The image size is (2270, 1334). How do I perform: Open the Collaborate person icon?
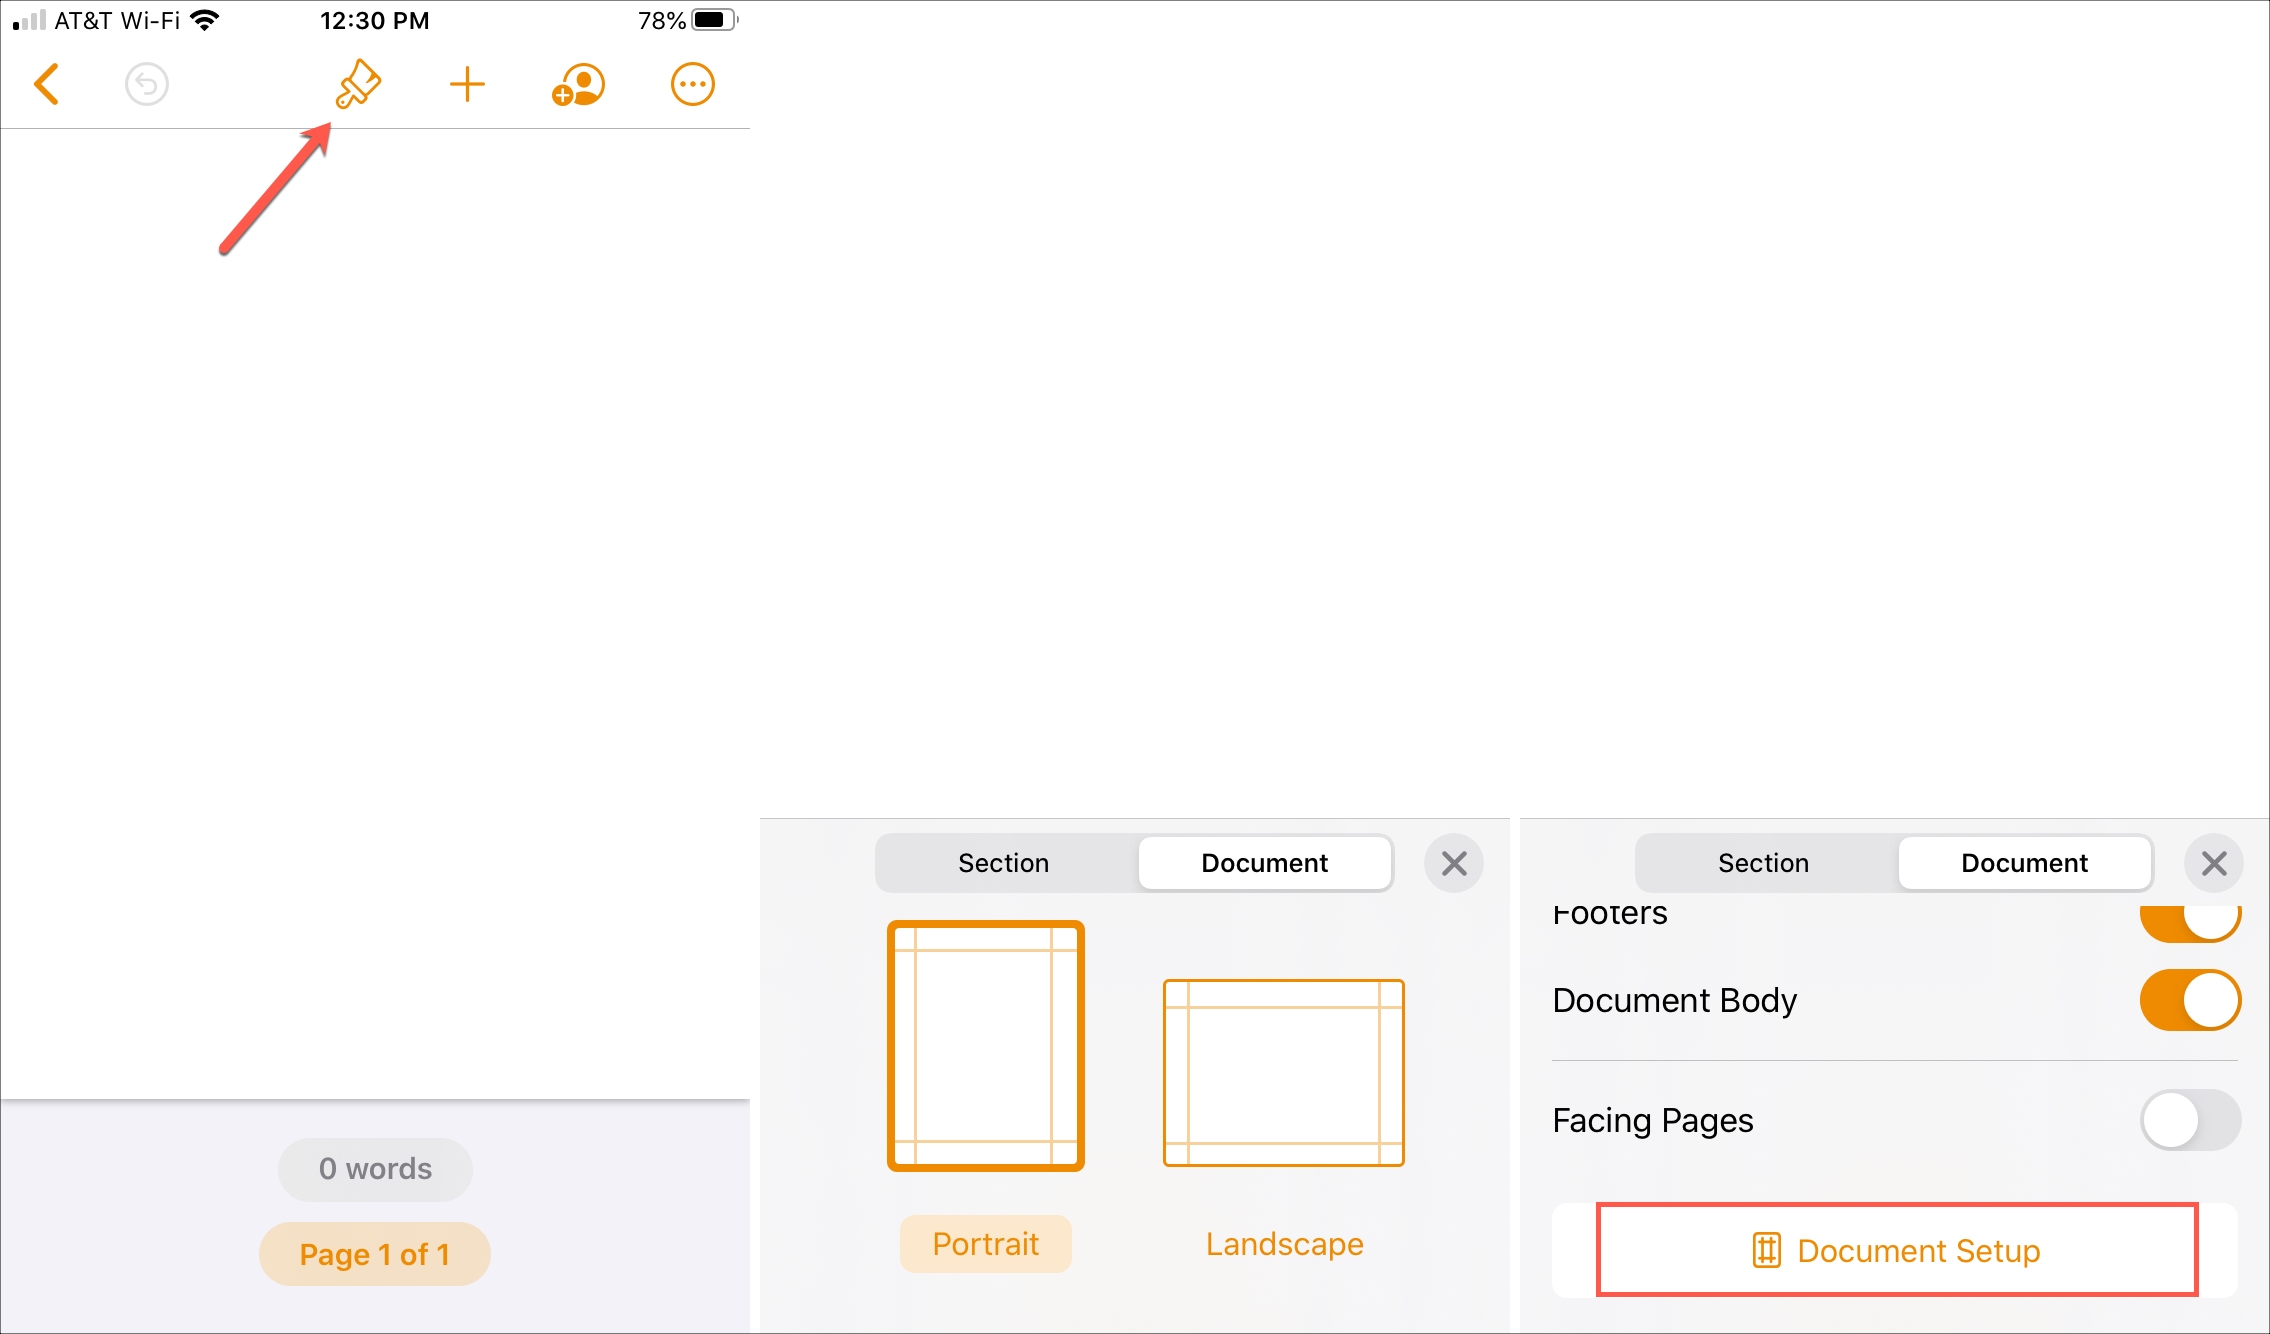click(578, 84)
